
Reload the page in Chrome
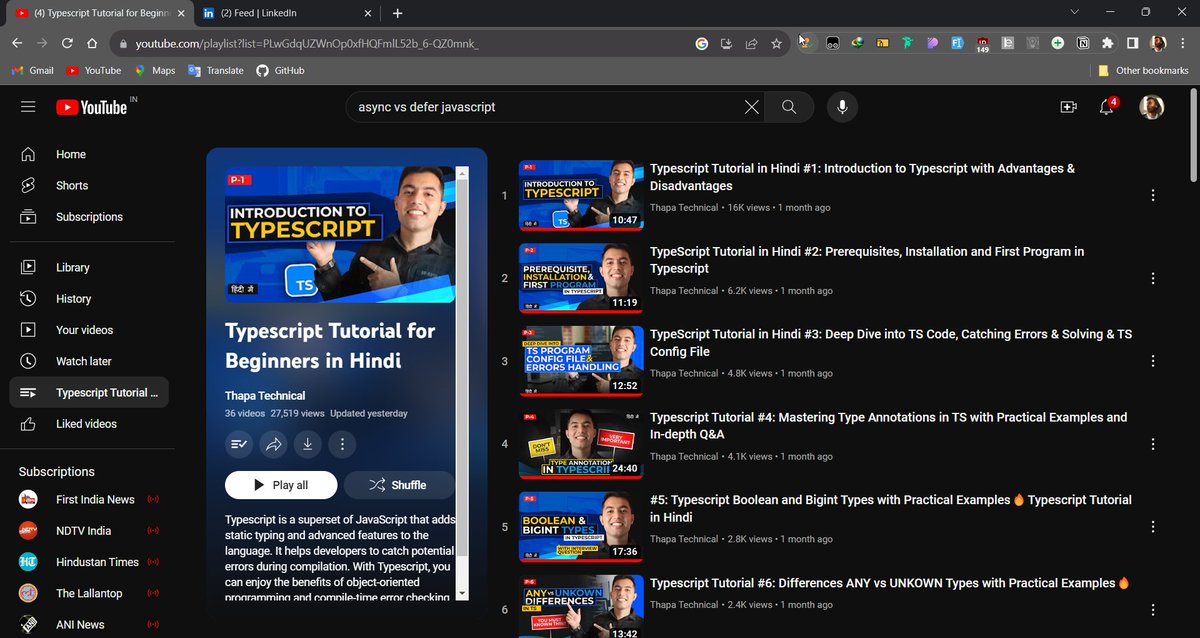coord(67,43)
